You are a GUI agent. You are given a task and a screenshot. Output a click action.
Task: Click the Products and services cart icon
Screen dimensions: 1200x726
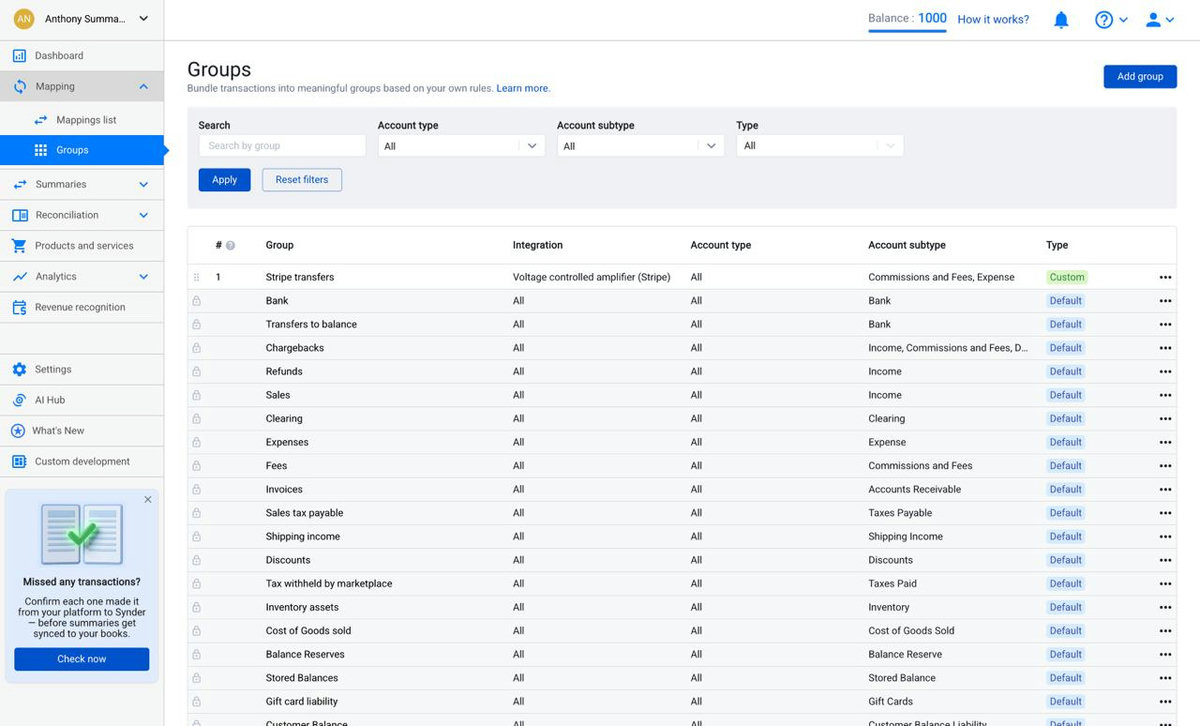[x=19, y=246]
